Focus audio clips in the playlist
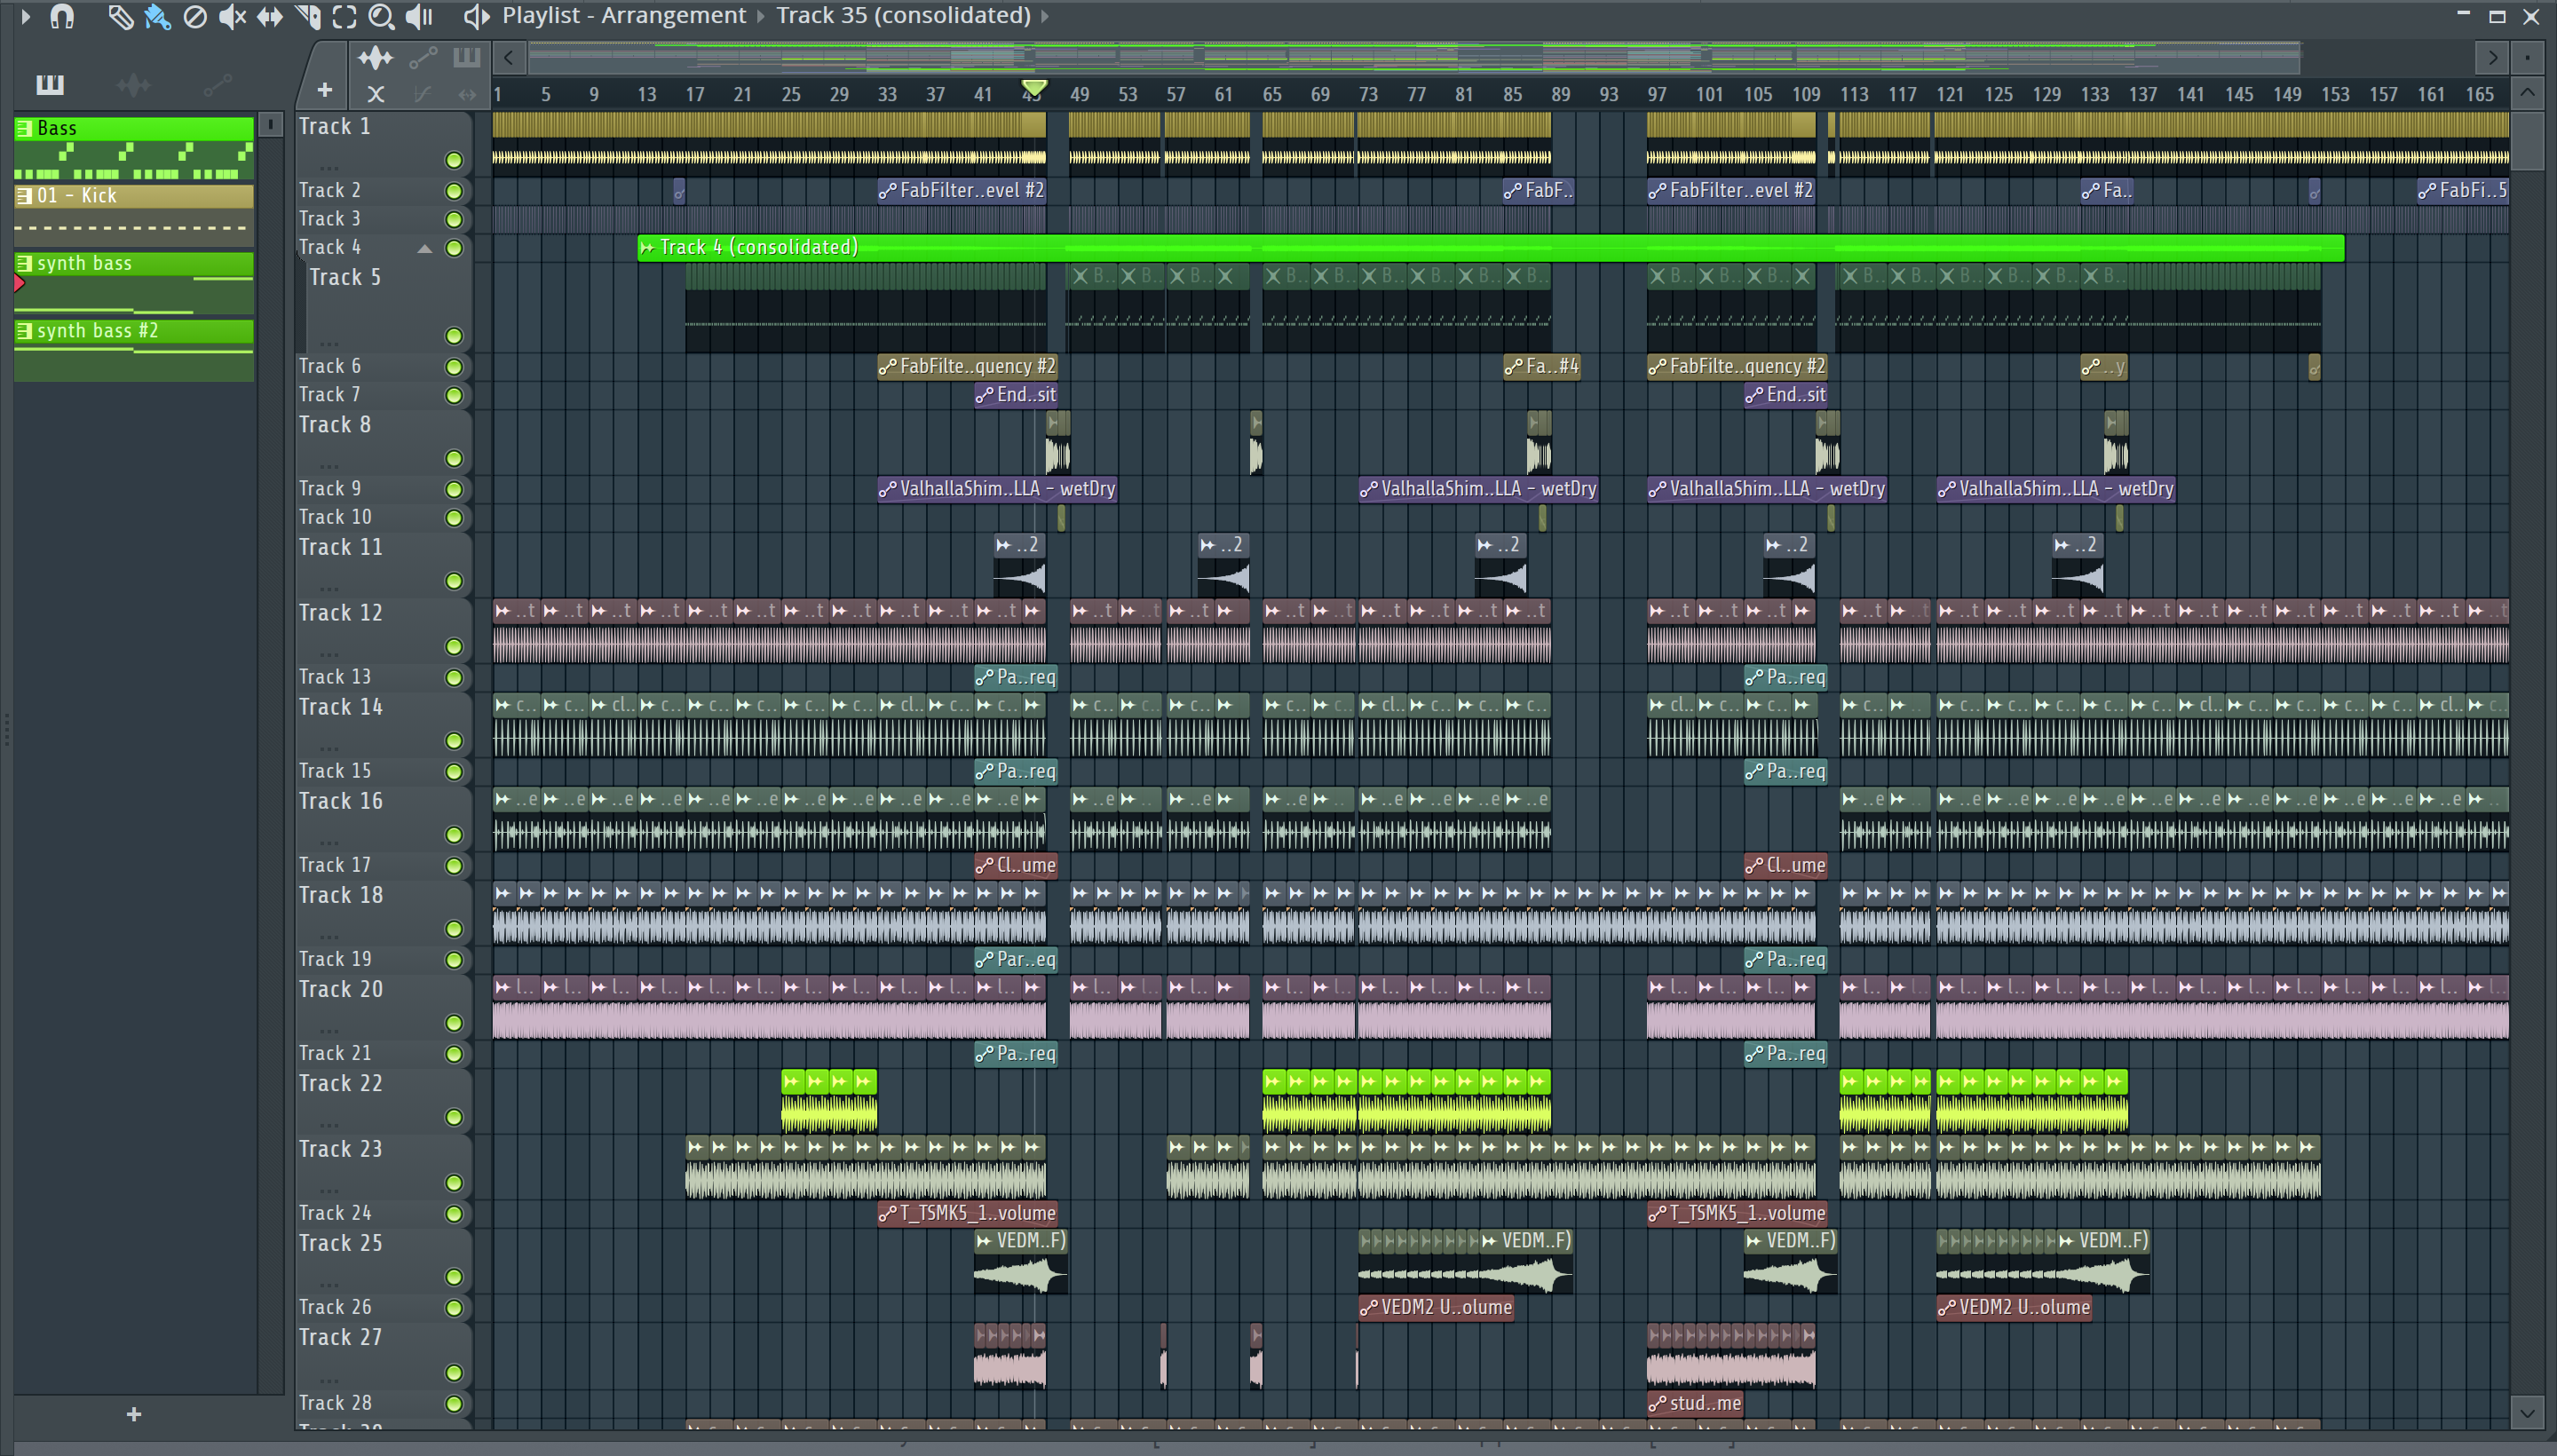This screenshot has height=1456, width=2557. click(376, 58)
